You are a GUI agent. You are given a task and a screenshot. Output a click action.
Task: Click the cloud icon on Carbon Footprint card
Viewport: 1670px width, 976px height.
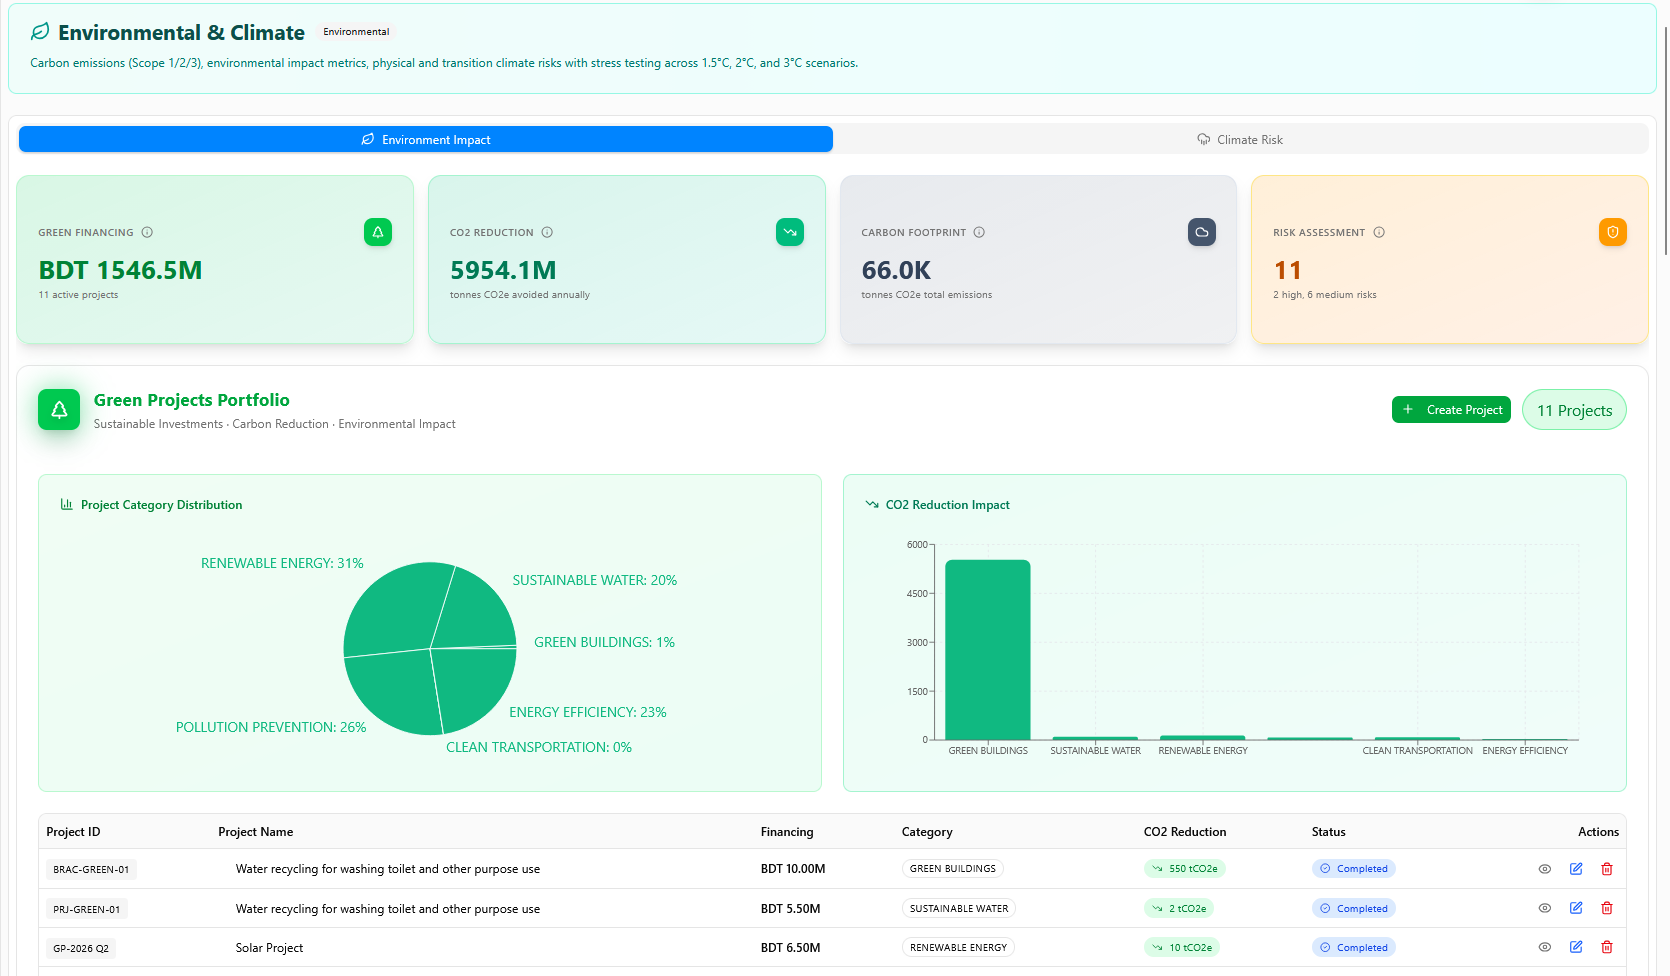(x=1201, y=232)
